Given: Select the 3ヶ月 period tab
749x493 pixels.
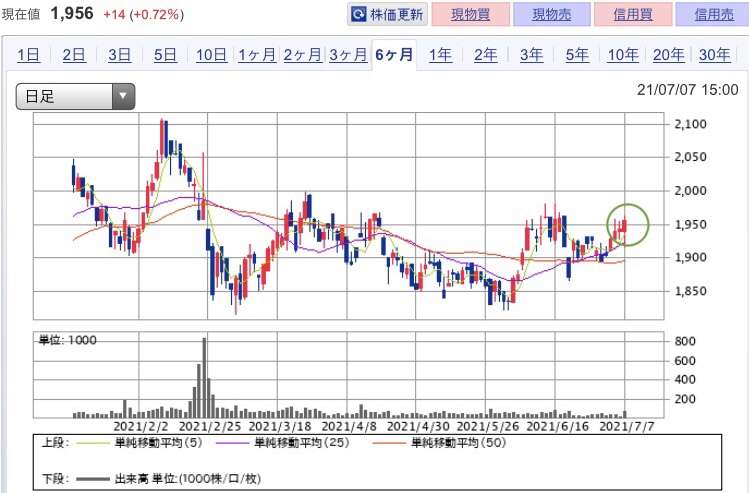Looking at the screenshot, I should click(348, 55).
